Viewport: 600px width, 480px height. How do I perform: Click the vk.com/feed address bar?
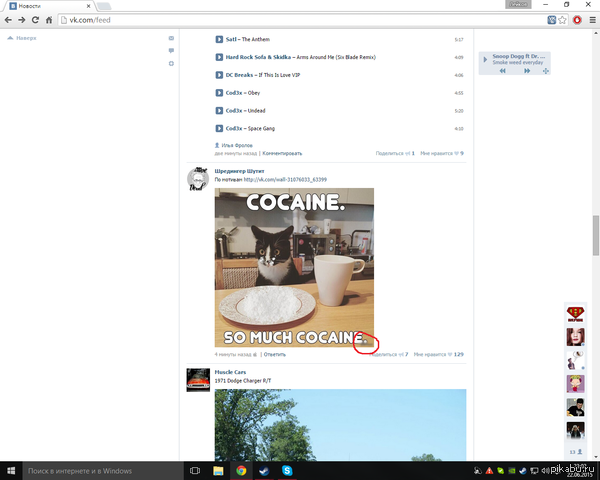point(300,20)
